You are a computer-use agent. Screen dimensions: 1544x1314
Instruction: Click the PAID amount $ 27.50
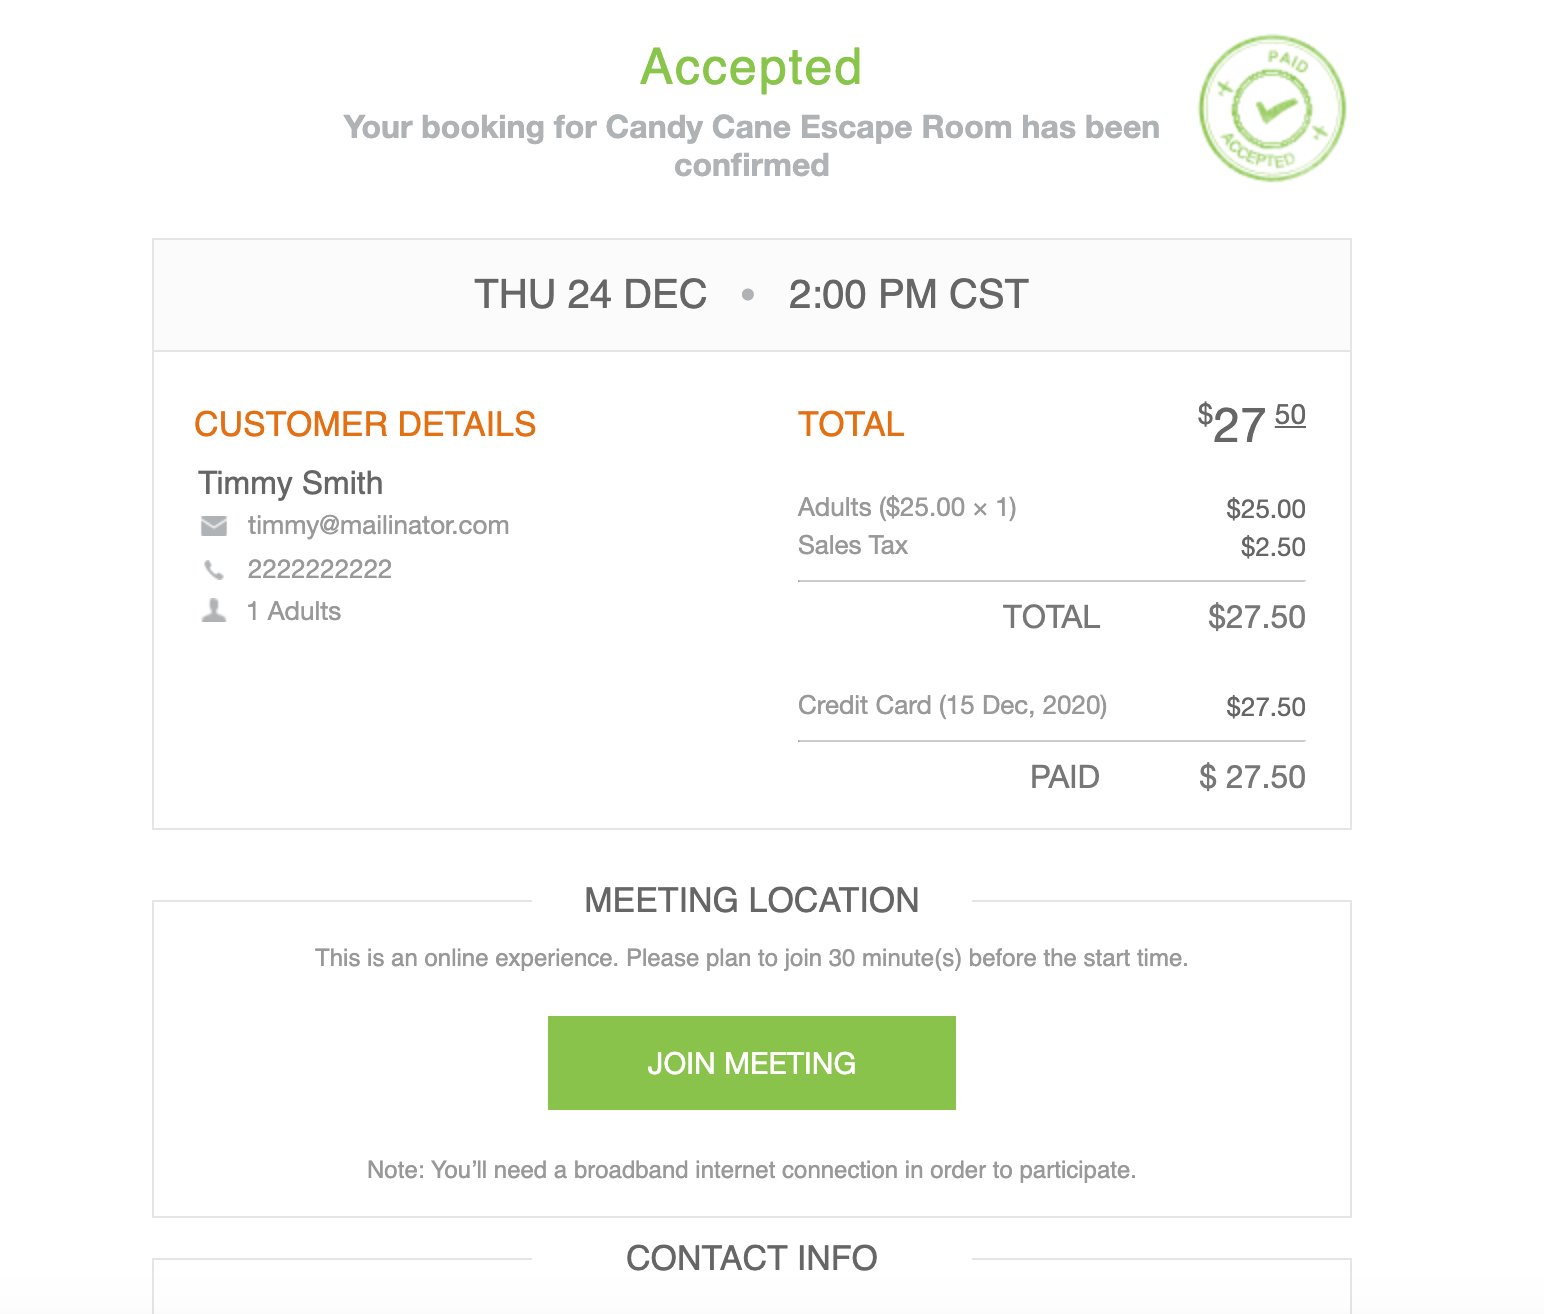(x=1252, y=777)
